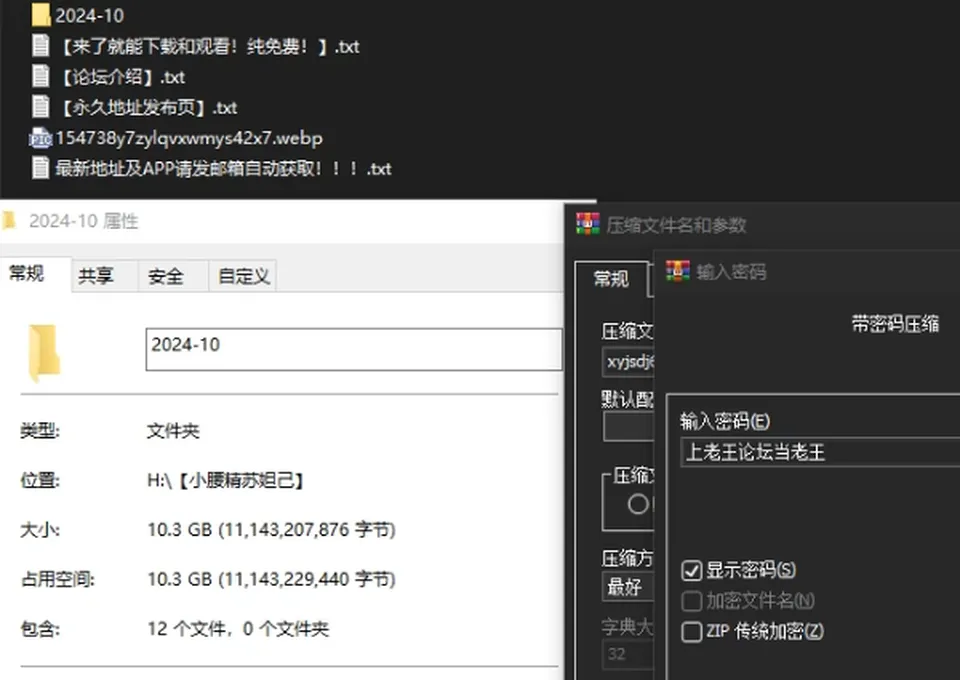This screenshot has height=680, width=960.
Task: Click the archive name field starting with xyjsdj
Action: coord(628,362)
